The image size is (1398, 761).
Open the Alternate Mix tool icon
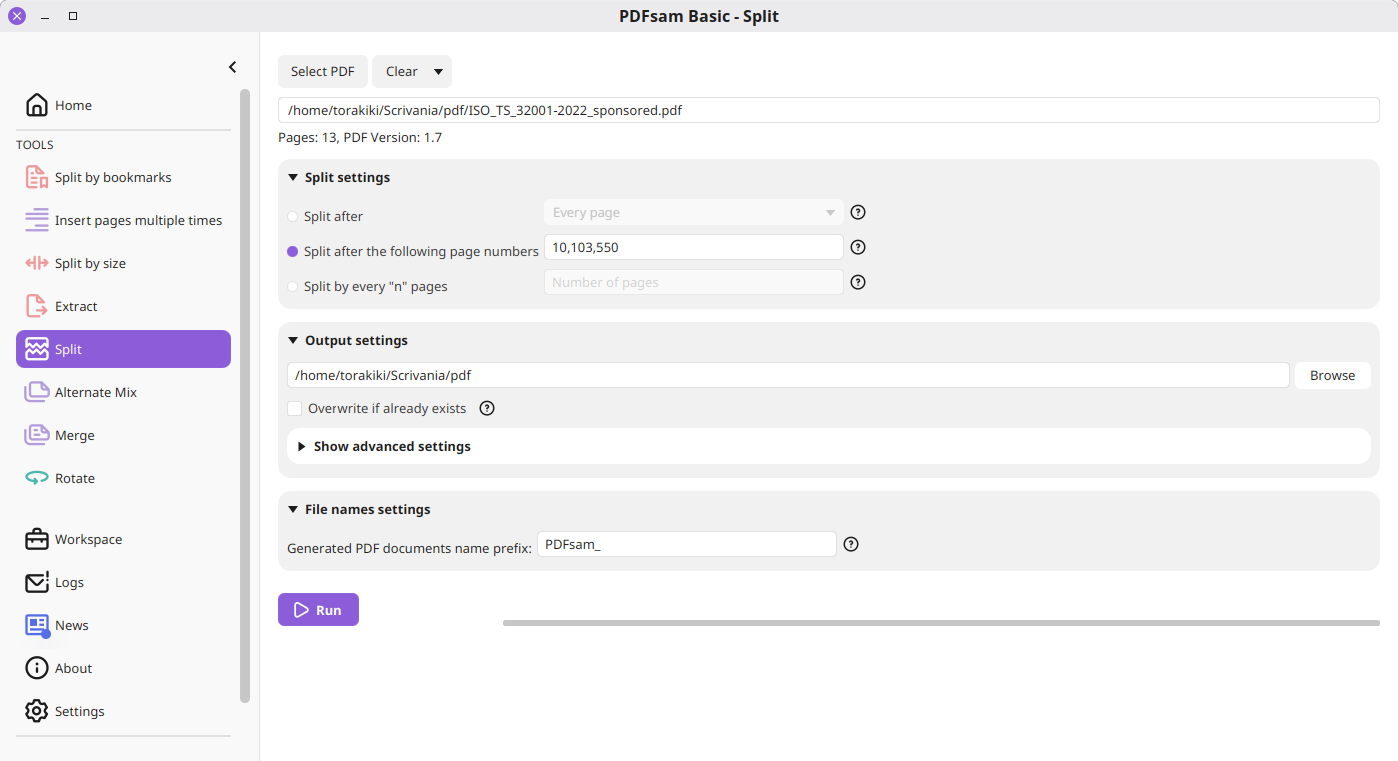[37, 392]
